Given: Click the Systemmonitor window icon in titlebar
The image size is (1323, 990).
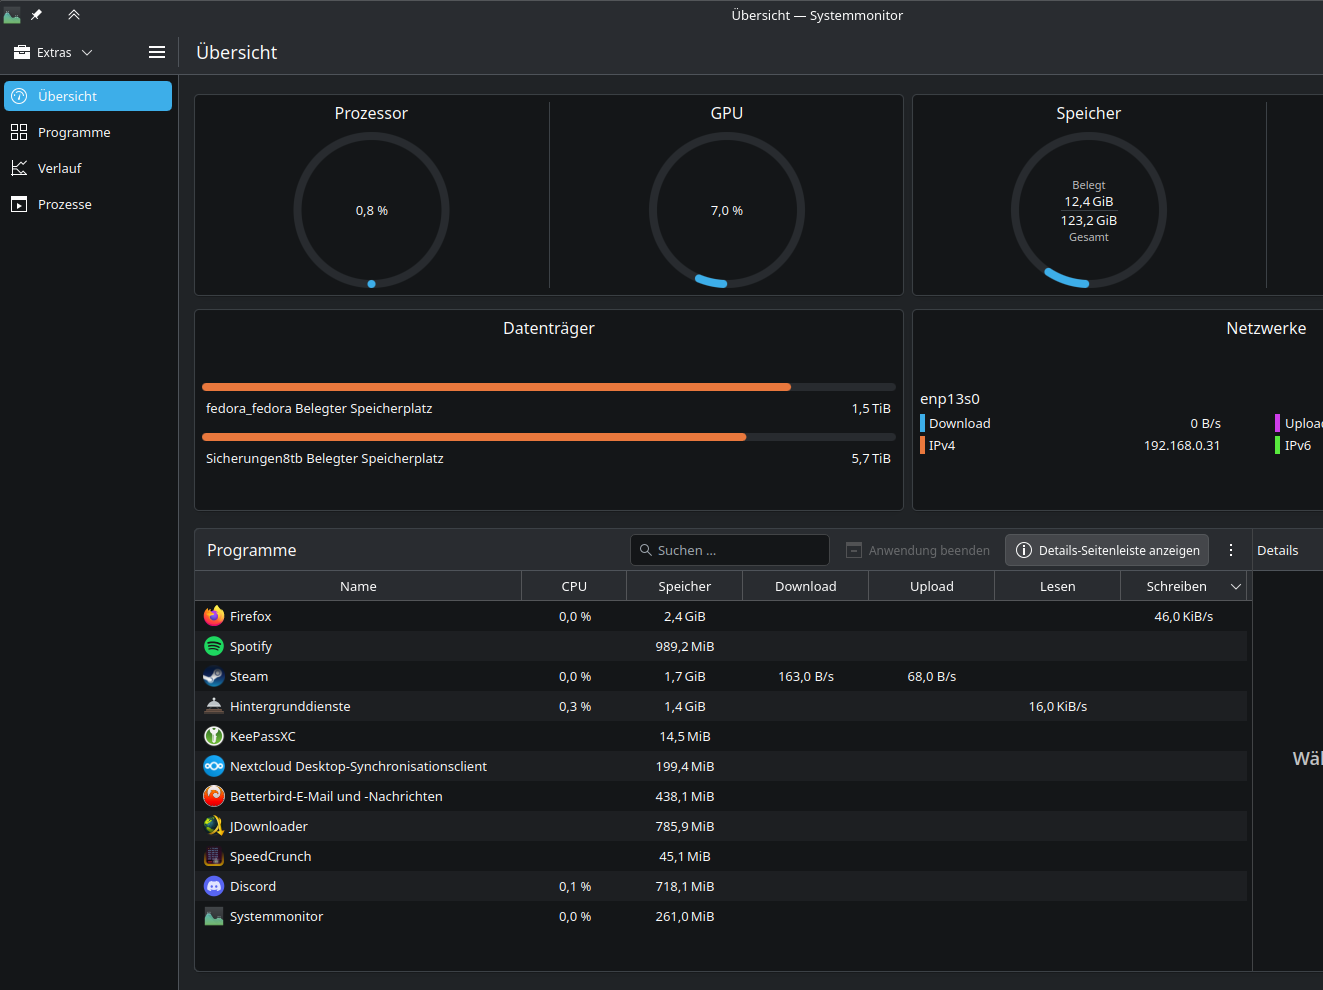Looking at the screenshot, I should pyautogui.click(x=11, y=15).
